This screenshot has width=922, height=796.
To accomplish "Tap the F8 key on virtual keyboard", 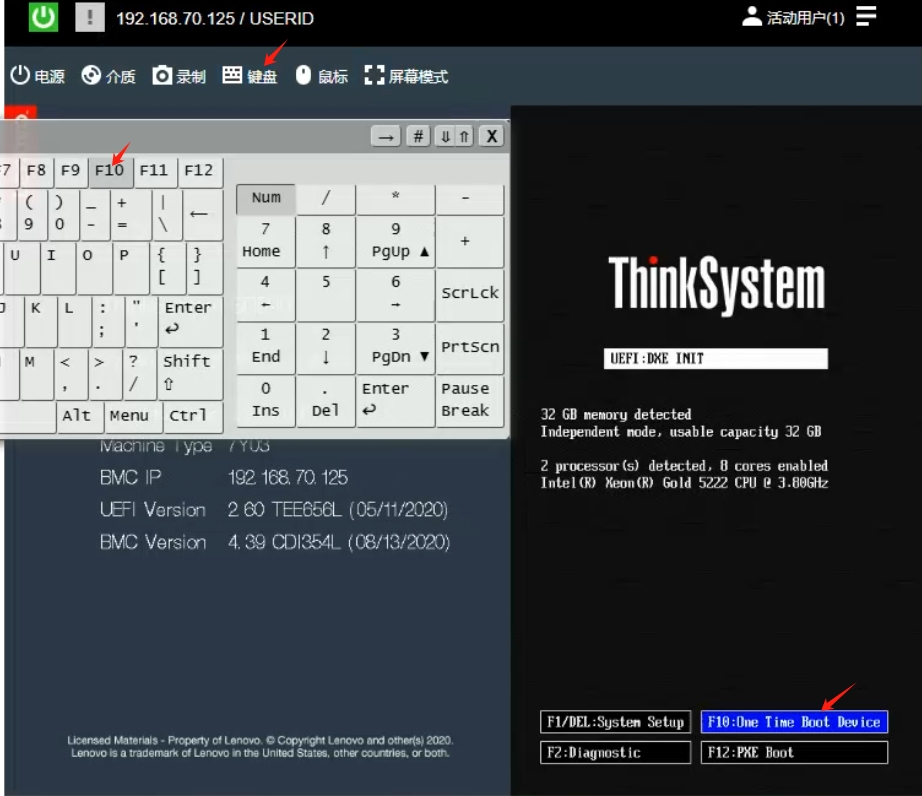I will click(36, 172).
